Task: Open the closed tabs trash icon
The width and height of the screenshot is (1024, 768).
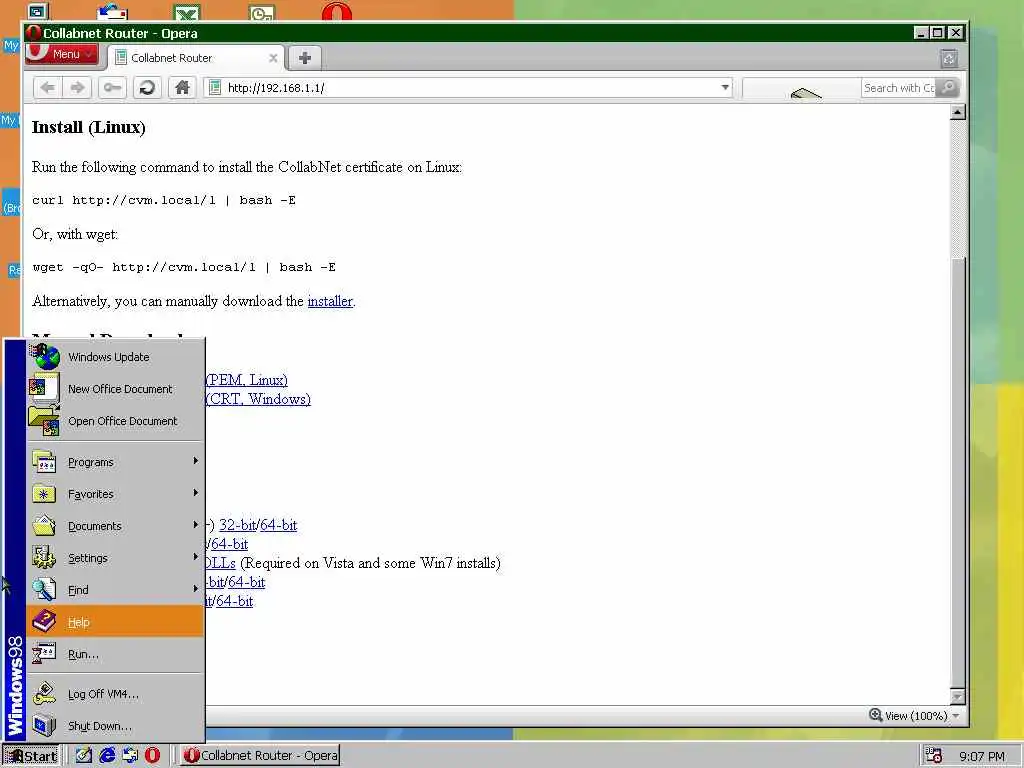Action: [949, 59]
